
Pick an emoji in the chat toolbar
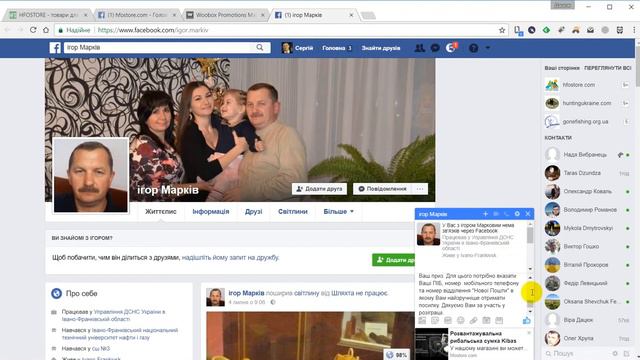point(460,320)
